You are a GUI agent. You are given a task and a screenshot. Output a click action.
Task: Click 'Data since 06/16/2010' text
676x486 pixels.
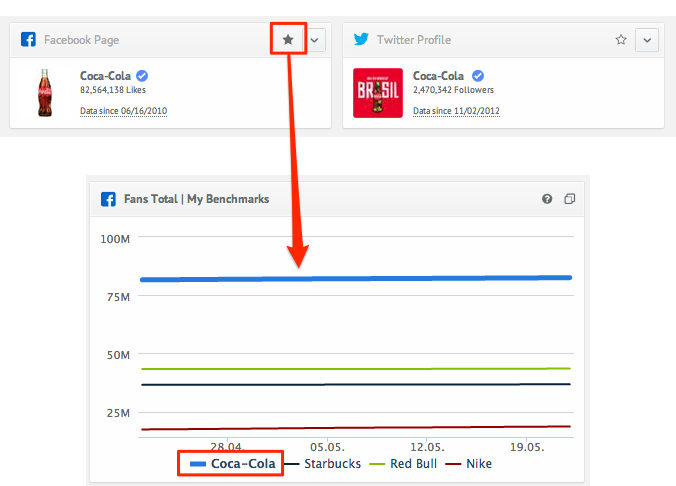(x=123, y=111)
